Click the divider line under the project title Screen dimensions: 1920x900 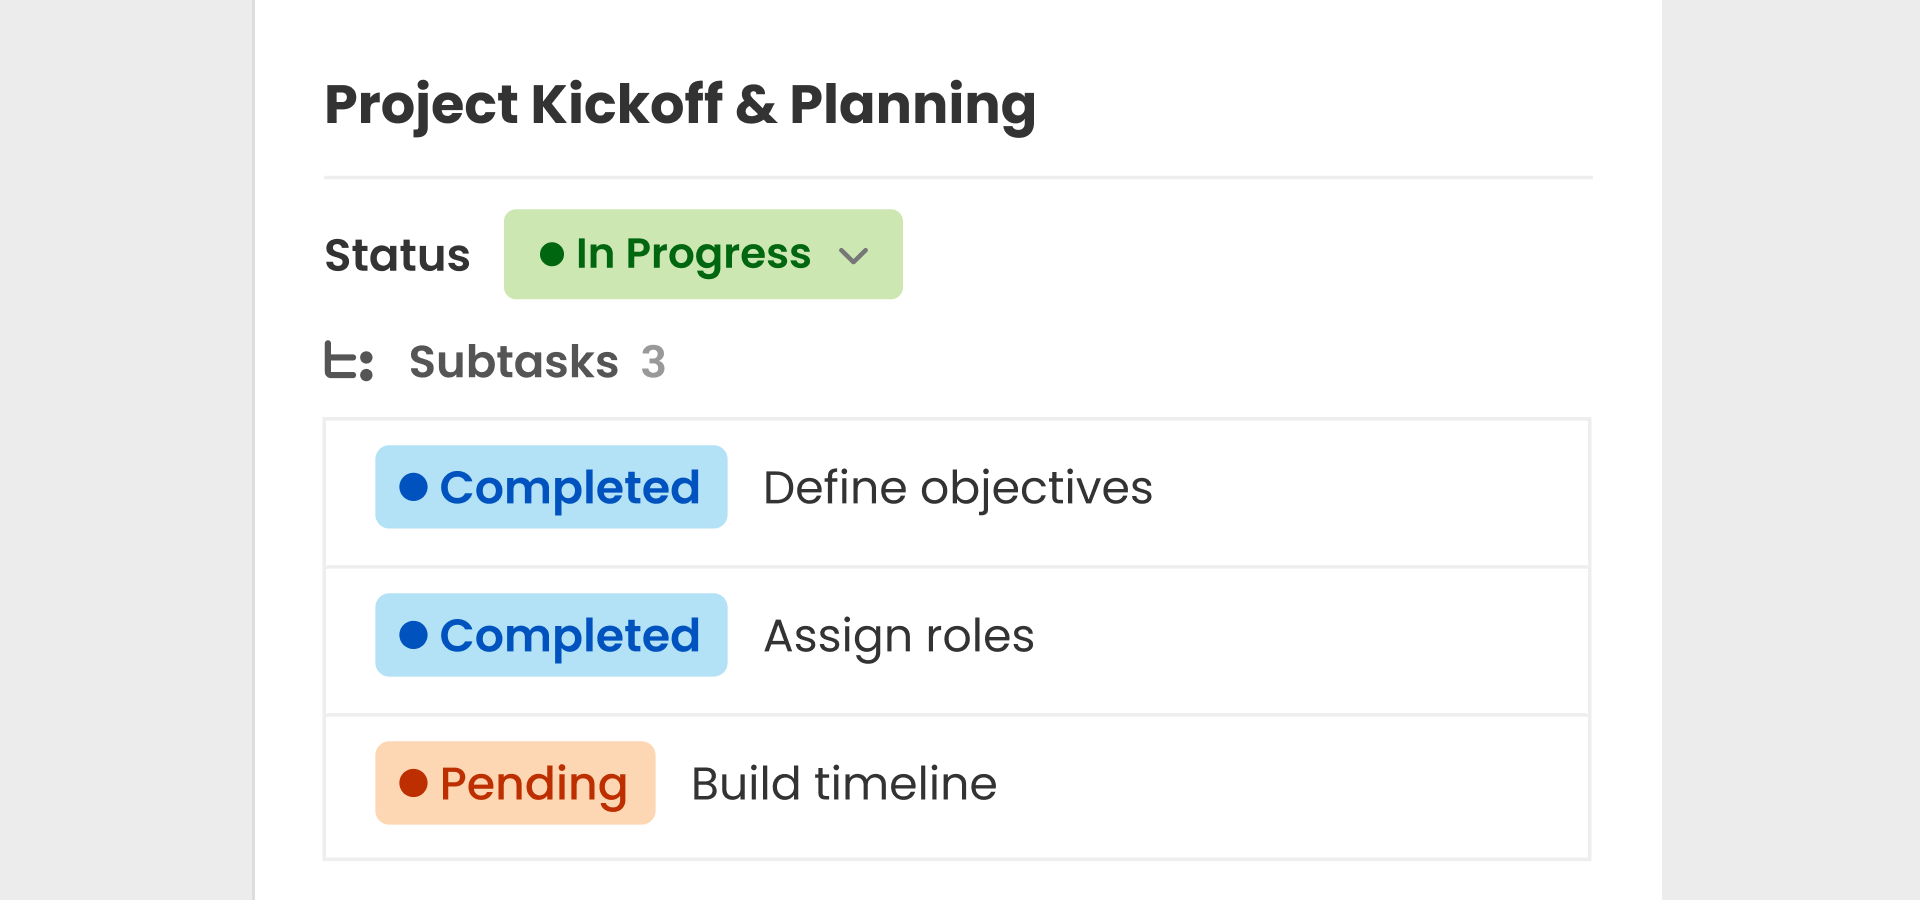pos(957,178)
